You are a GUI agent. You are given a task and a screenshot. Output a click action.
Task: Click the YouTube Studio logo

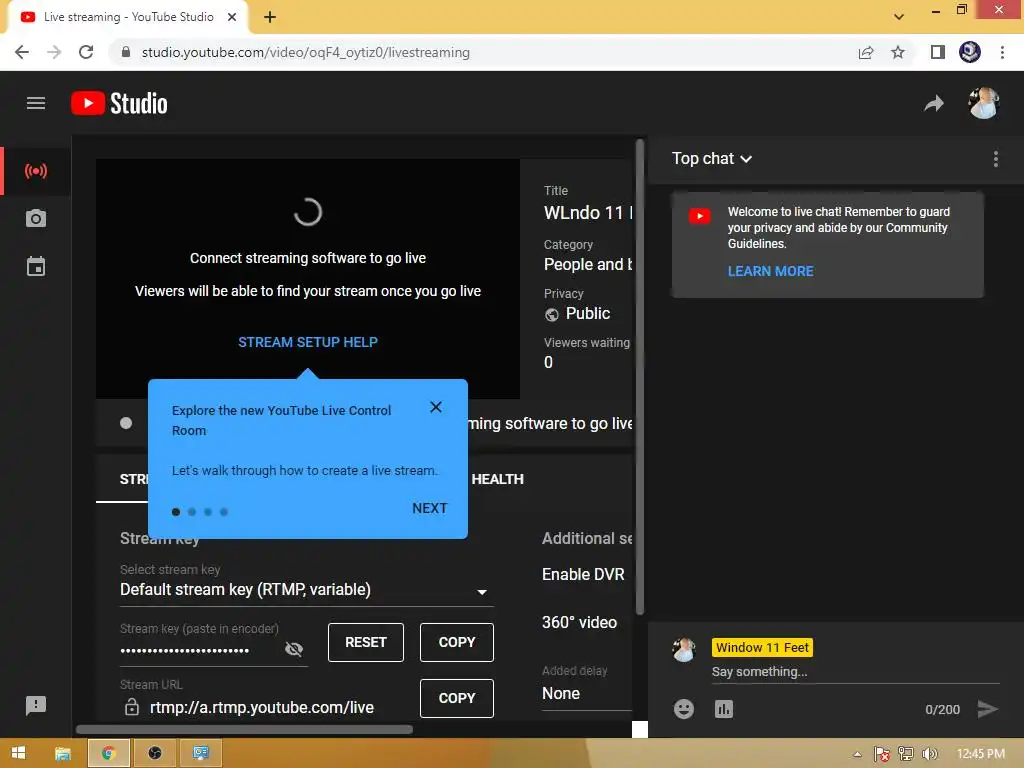[120, 103]
